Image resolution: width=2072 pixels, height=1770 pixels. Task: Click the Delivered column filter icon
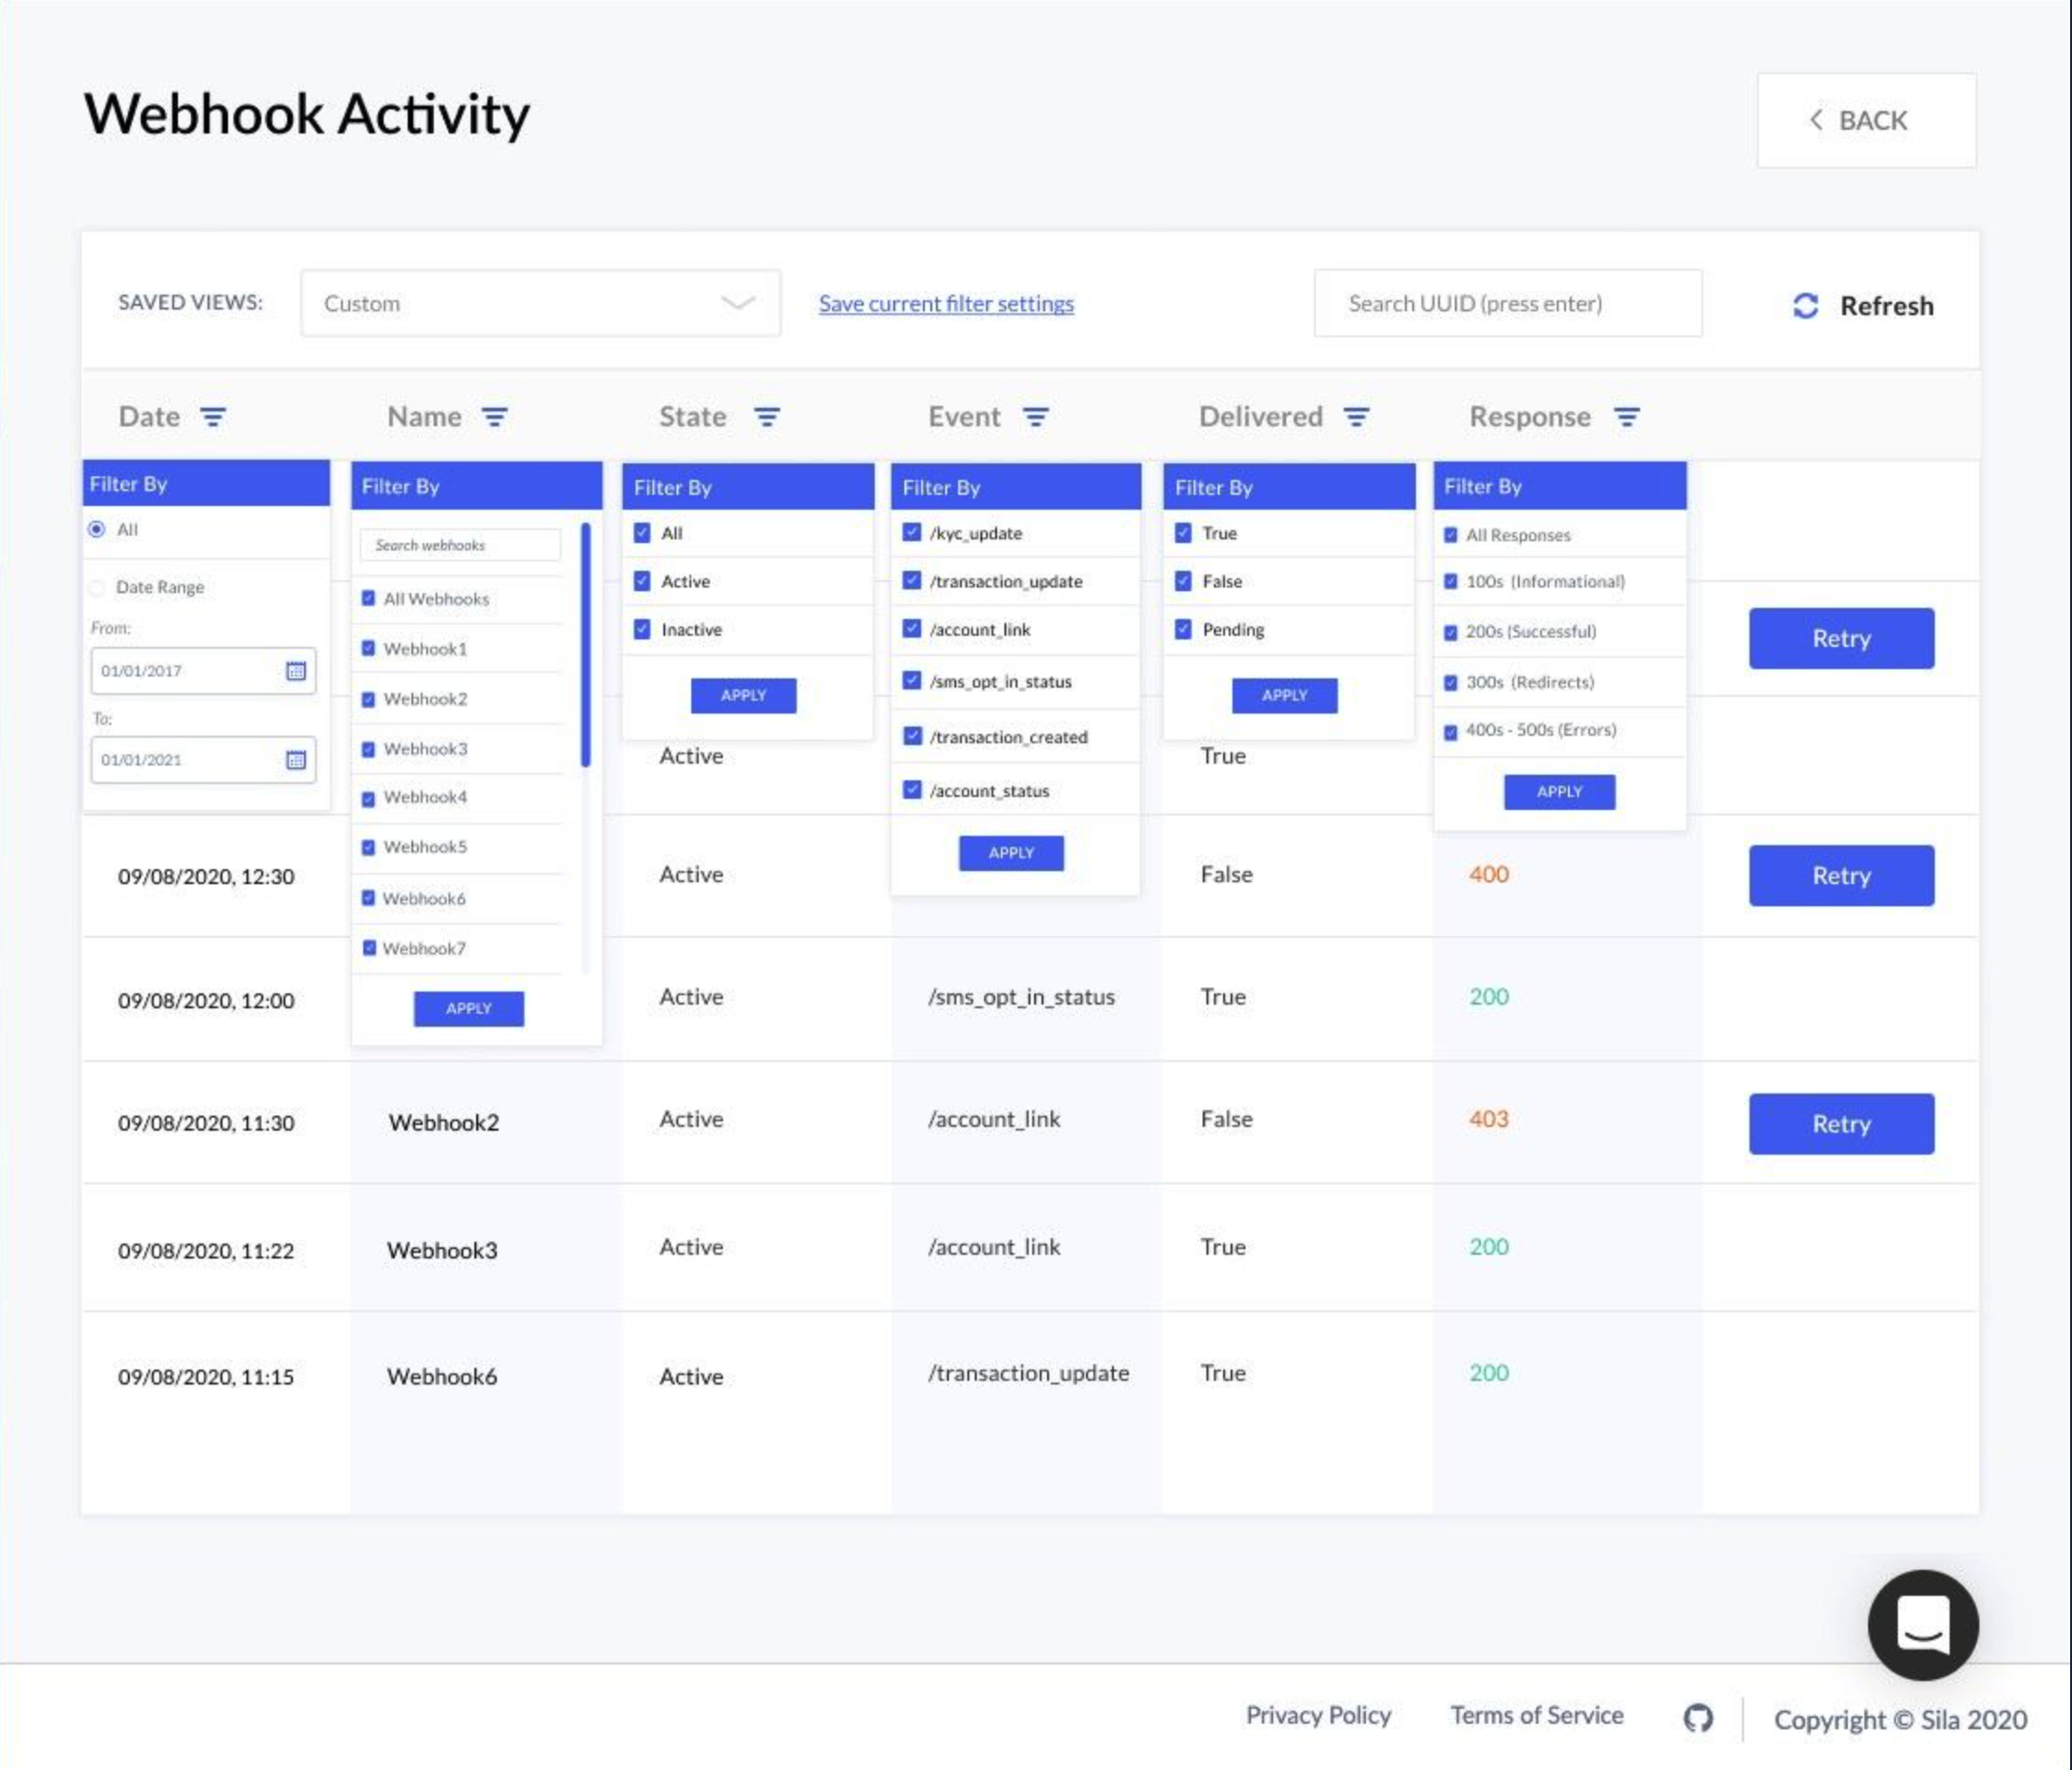(1356, 417)
